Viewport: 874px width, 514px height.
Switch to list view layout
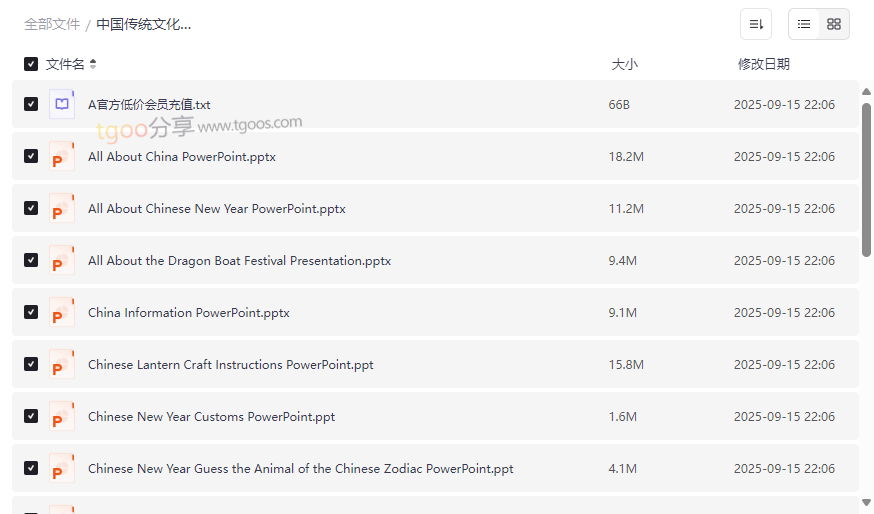804,24
